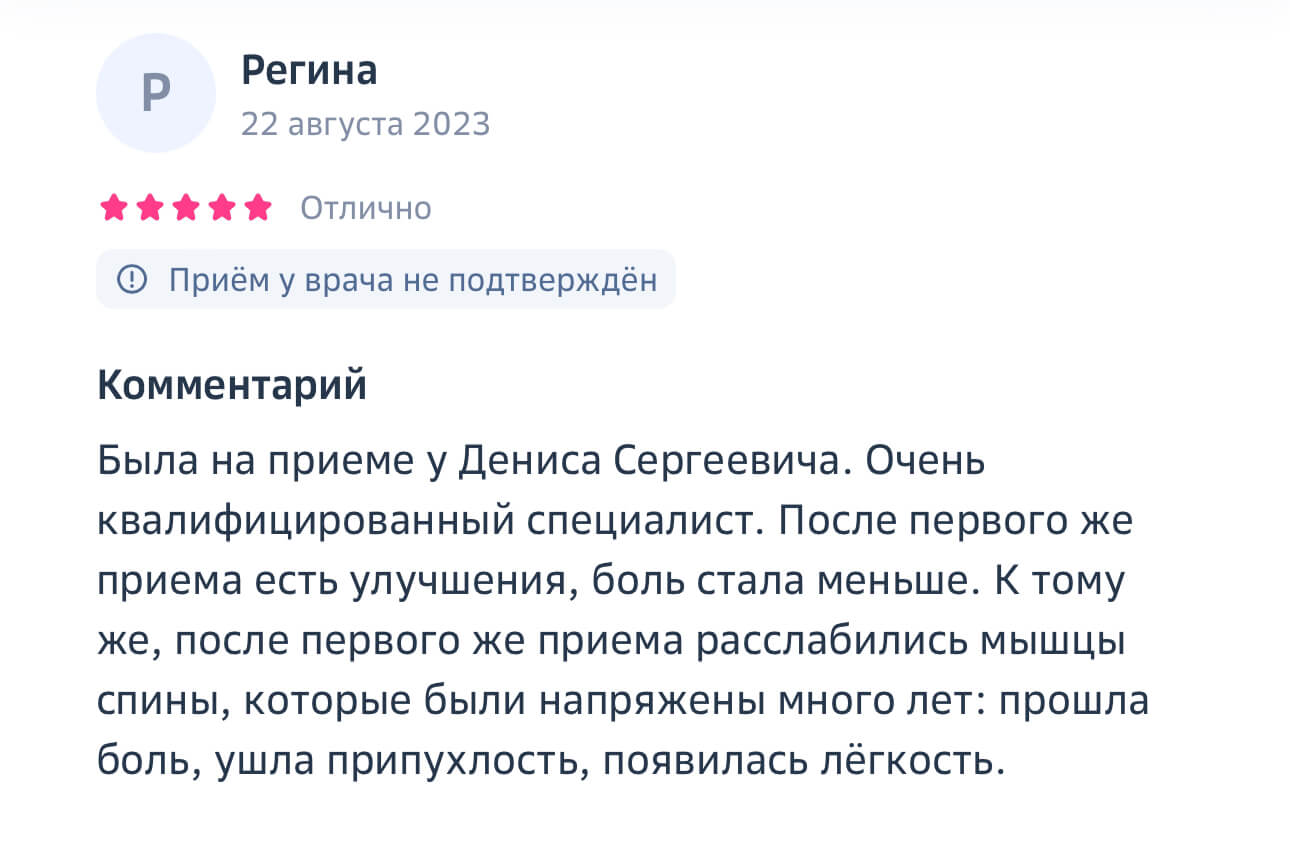
Task: Click the Отлично rating label
Action: [366, 208]
